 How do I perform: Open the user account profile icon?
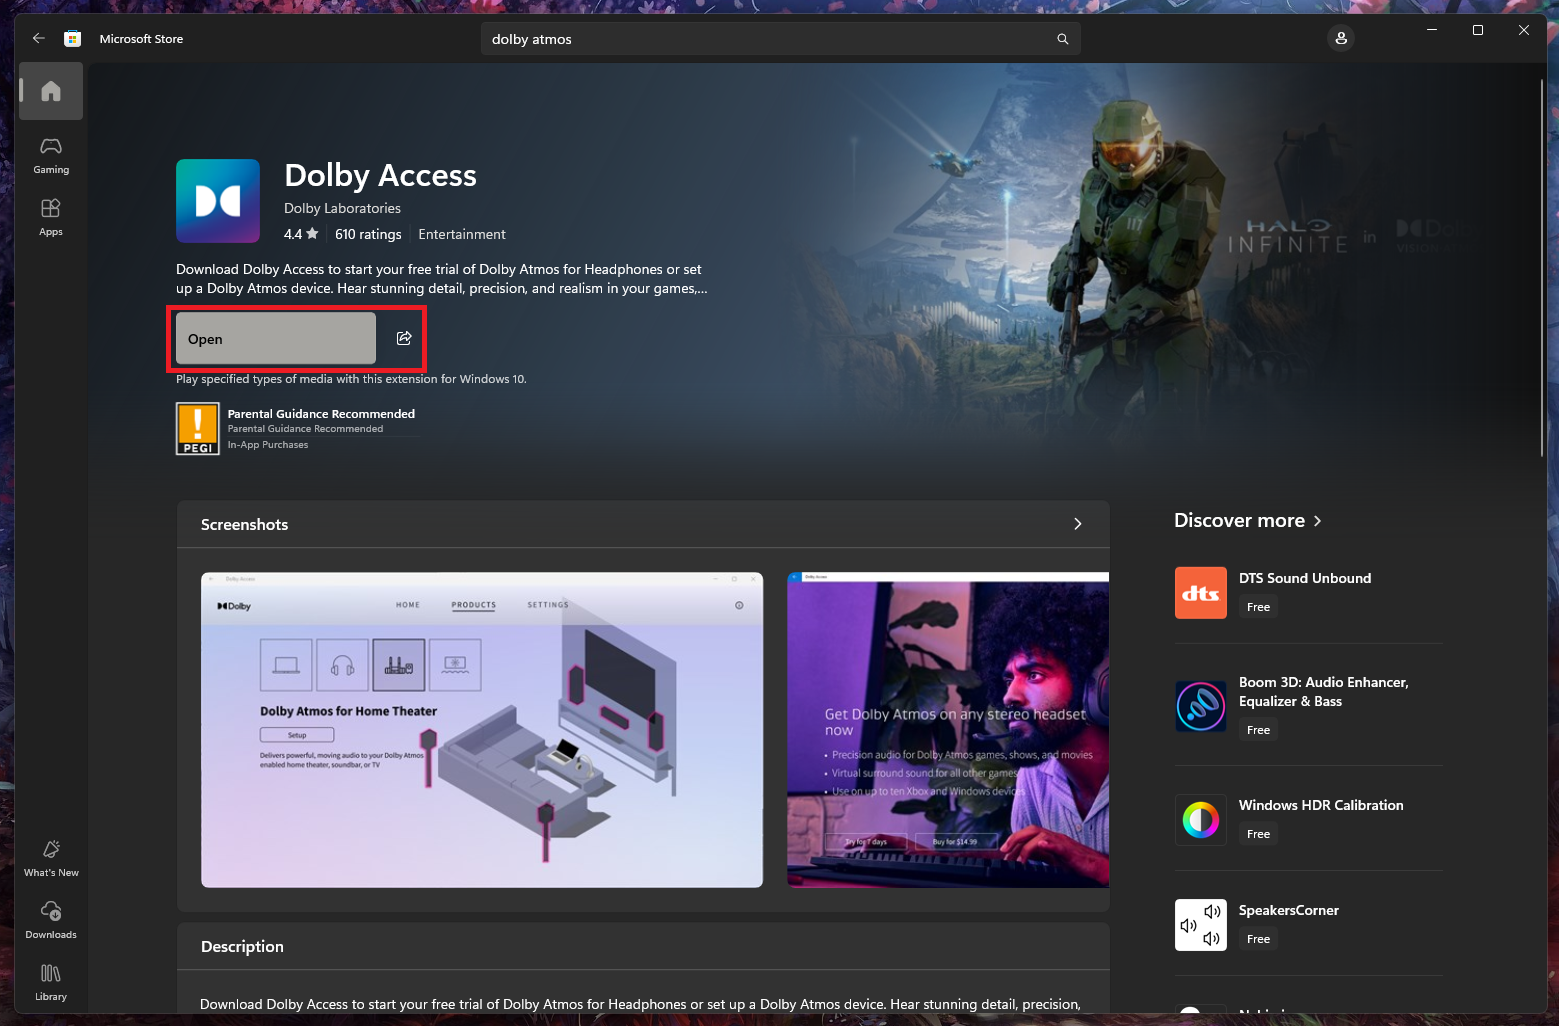pos(1341,38)
